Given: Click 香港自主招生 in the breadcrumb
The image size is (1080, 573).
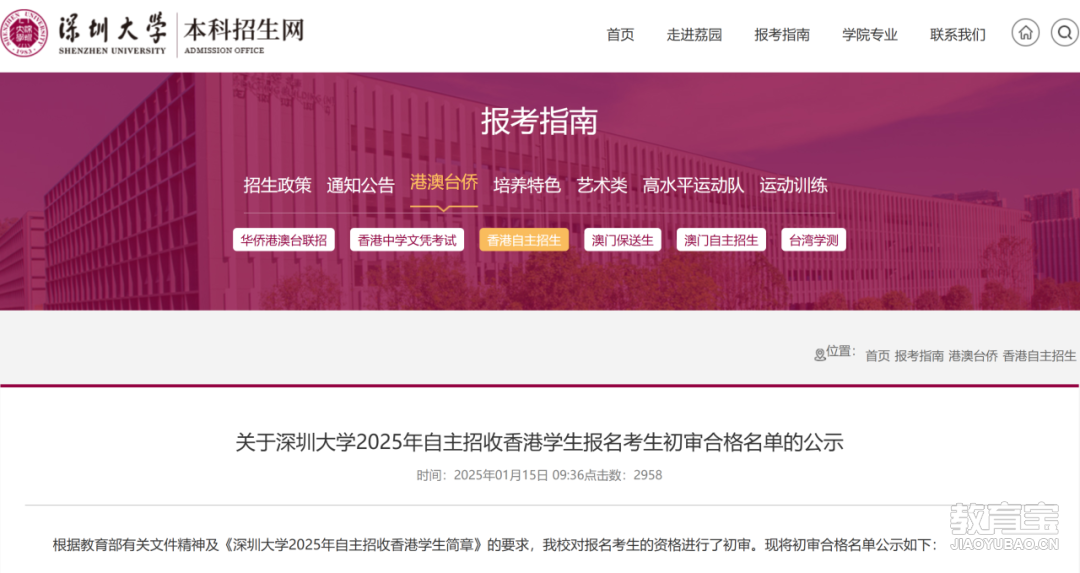Looking at the screenshot, I should click(1039, 356).
